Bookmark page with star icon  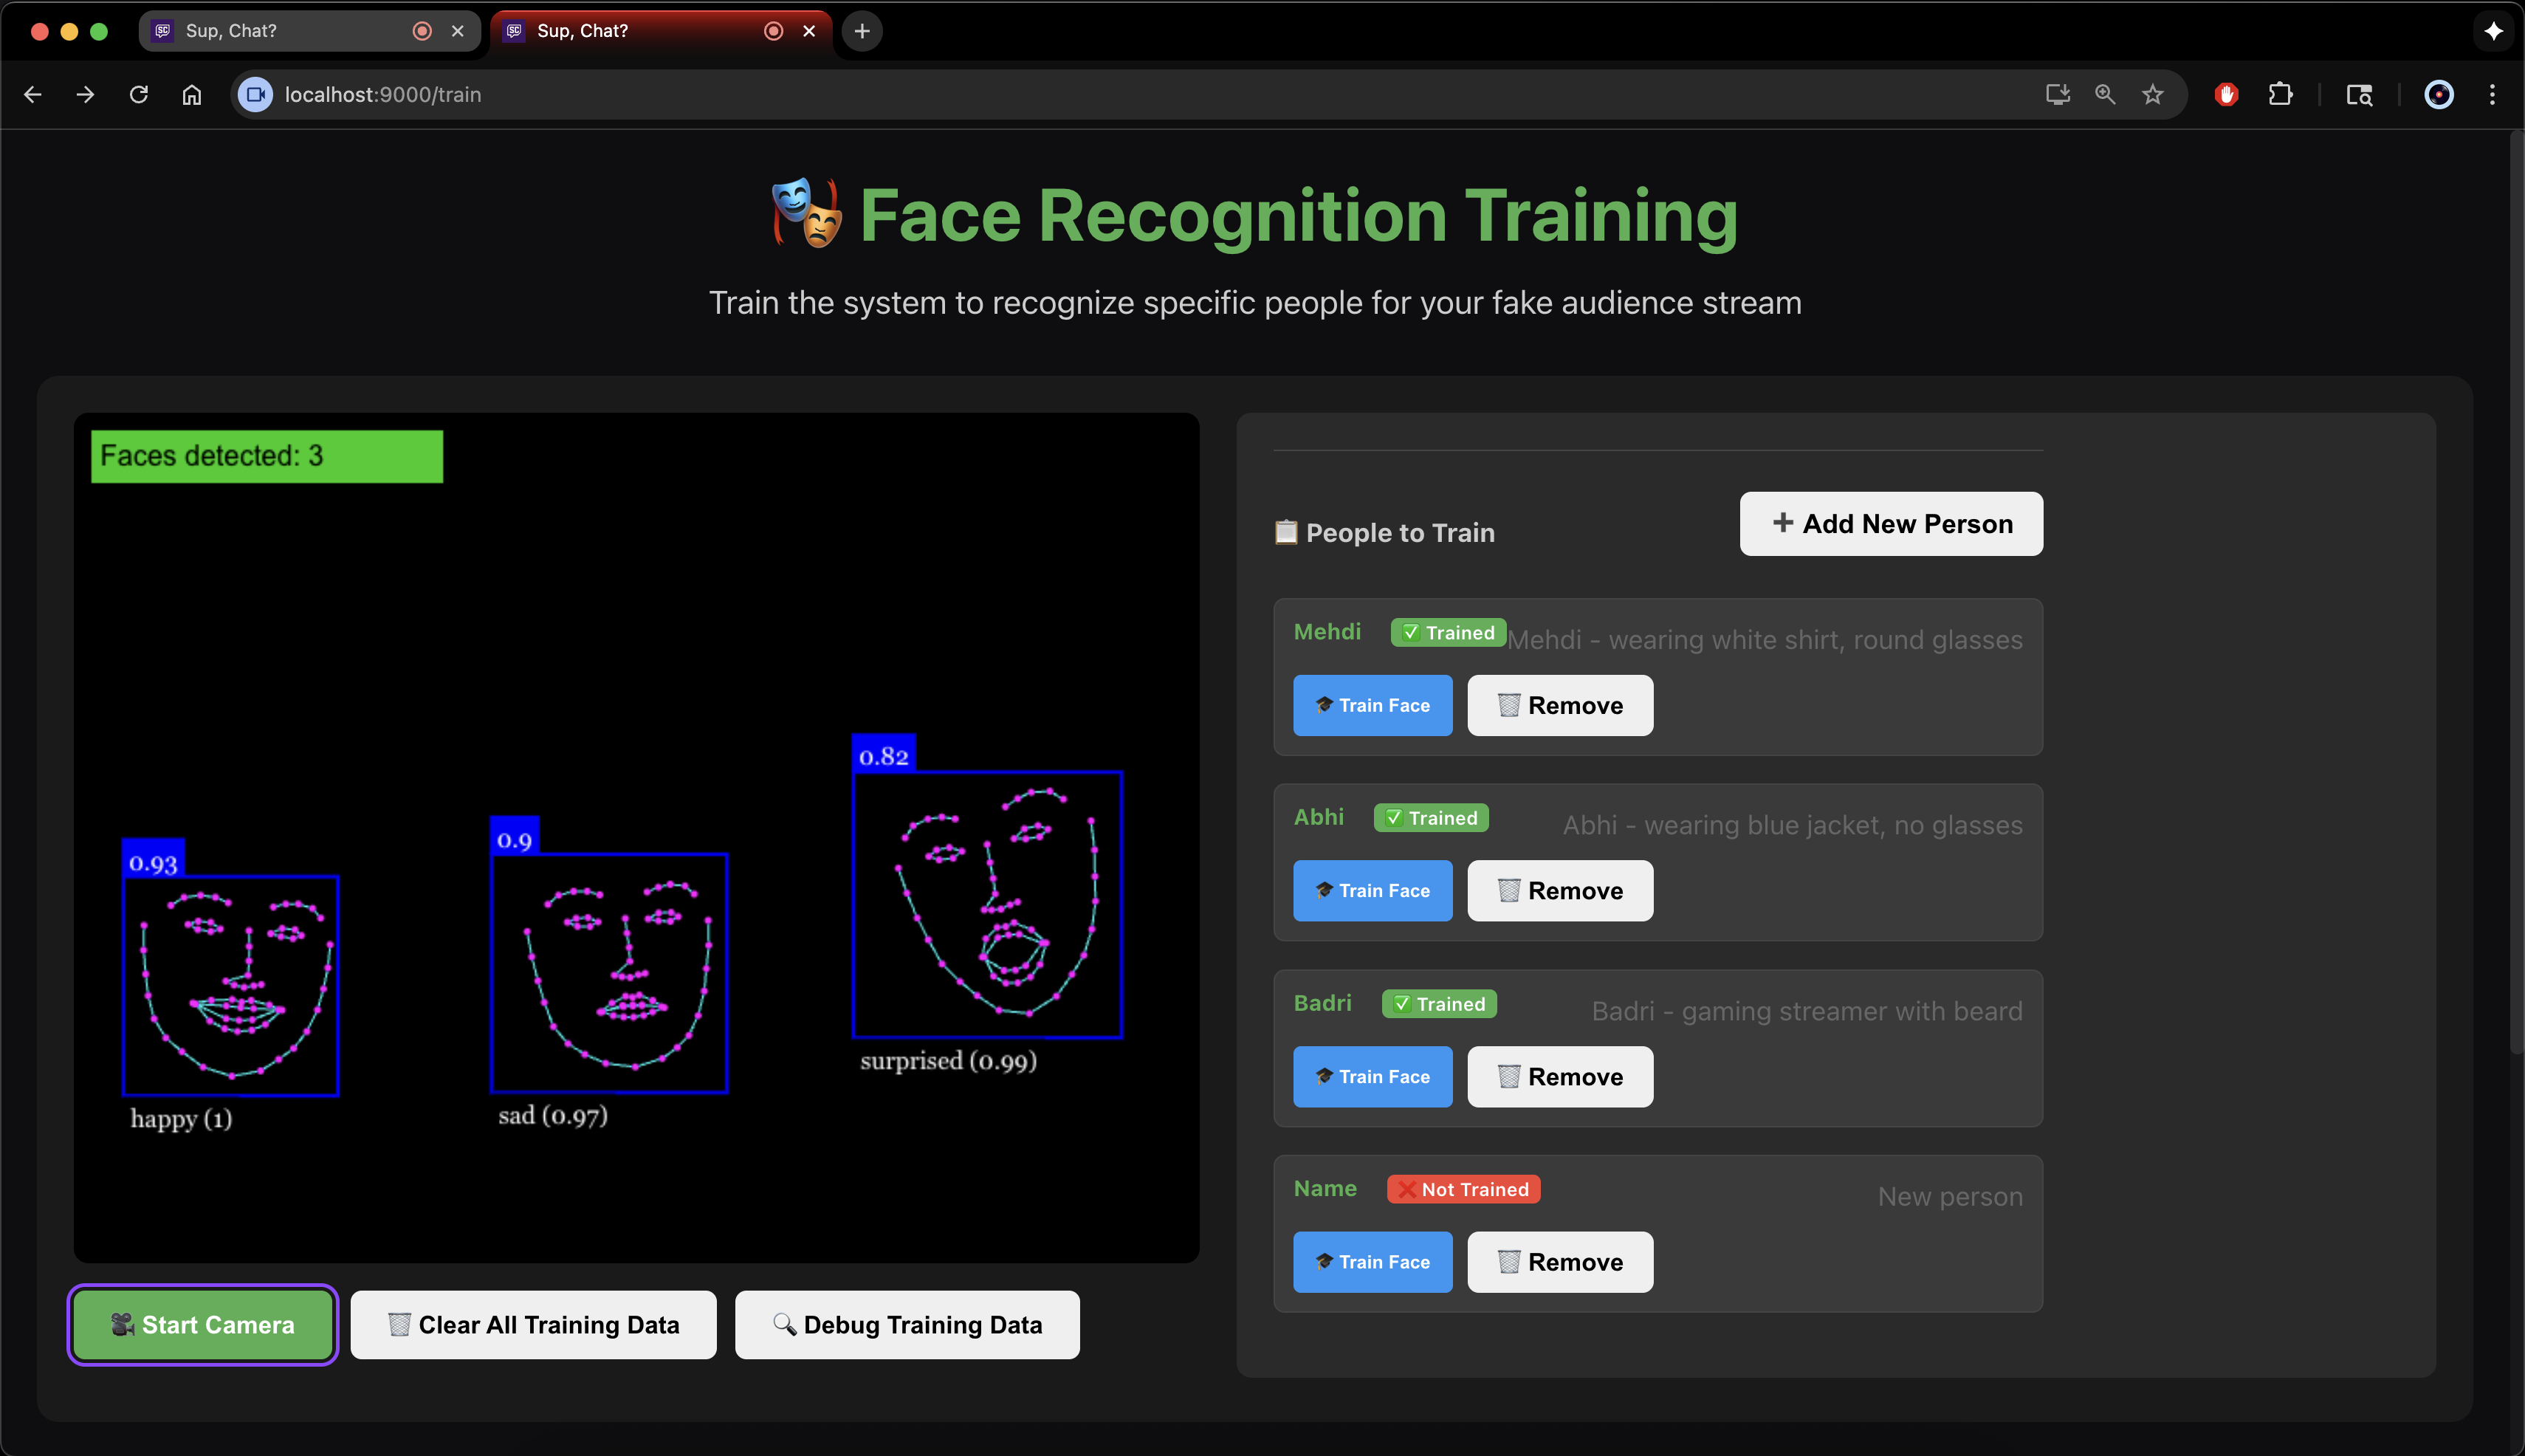click(2152, 94)
